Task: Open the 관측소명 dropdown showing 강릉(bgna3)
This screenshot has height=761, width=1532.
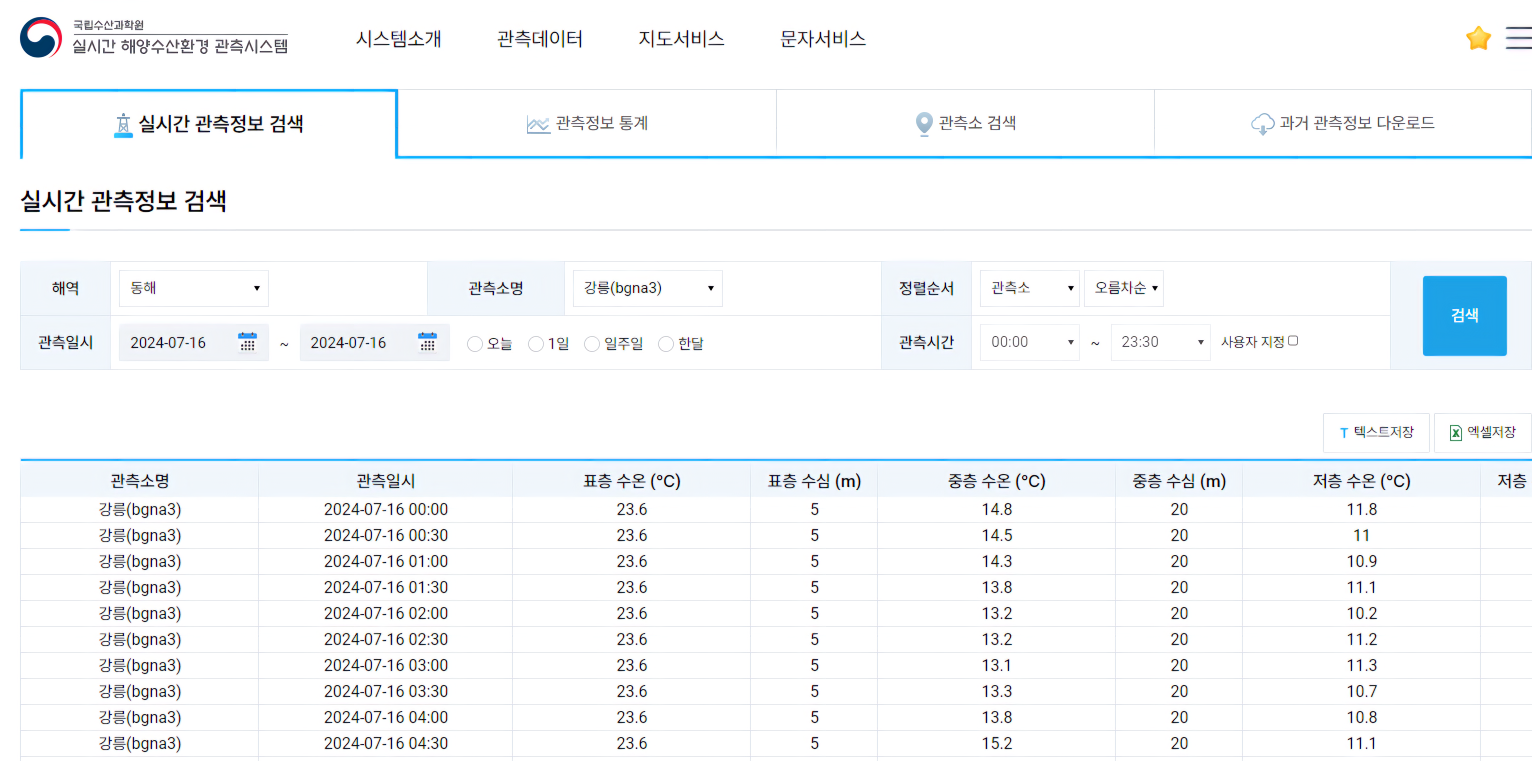Action: point(648,288)
